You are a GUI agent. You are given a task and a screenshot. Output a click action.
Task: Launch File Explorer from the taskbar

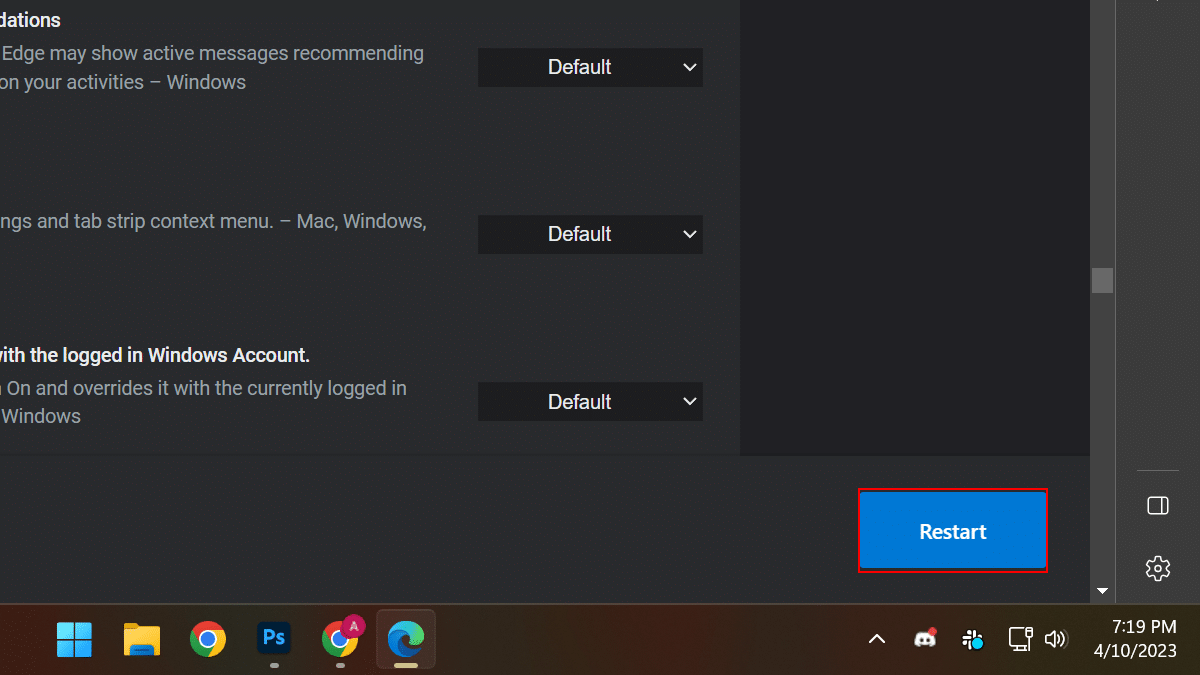(141, 639)
